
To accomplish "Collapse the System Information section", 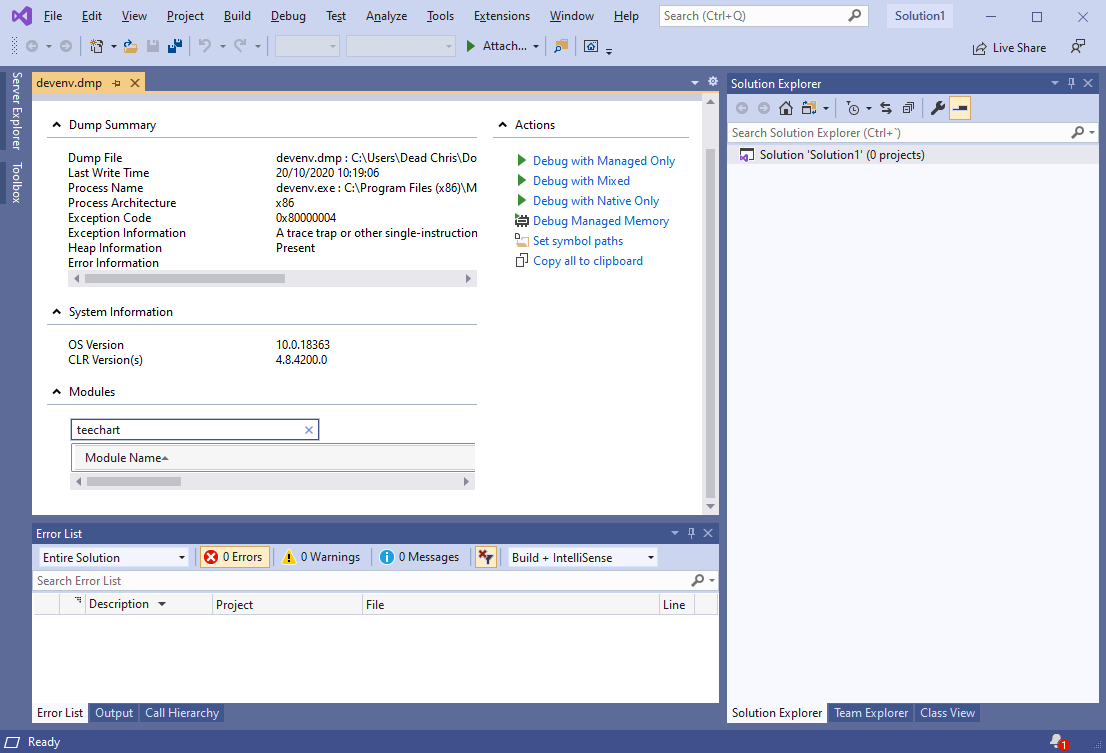I will (x=57, y=312).
